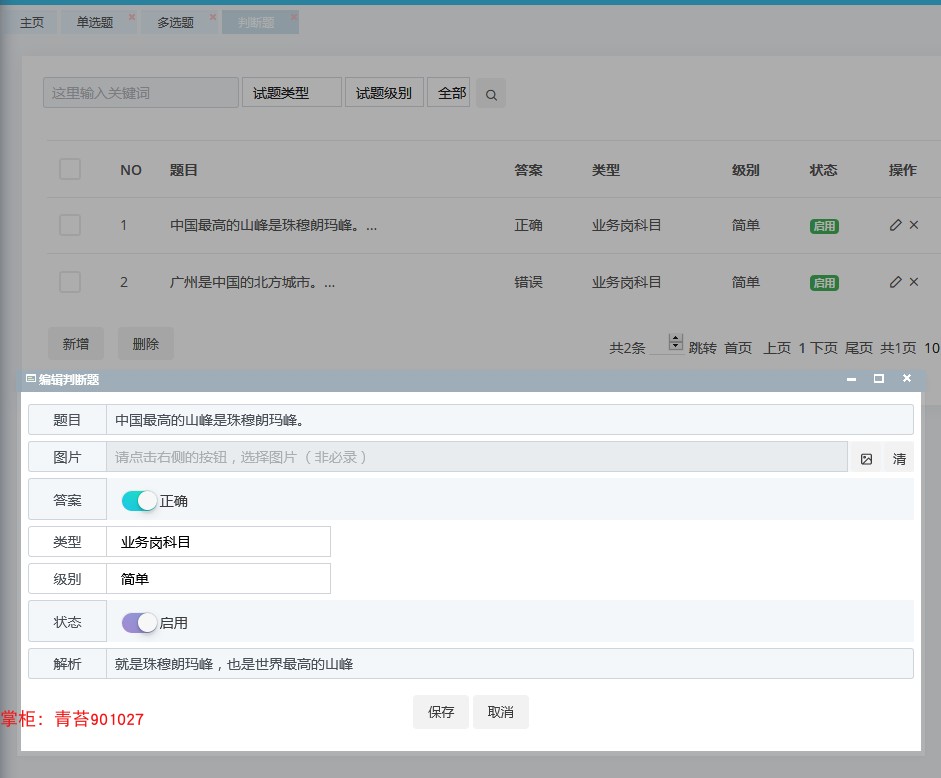Check the checkbox next to question 1

pos(69,225)
